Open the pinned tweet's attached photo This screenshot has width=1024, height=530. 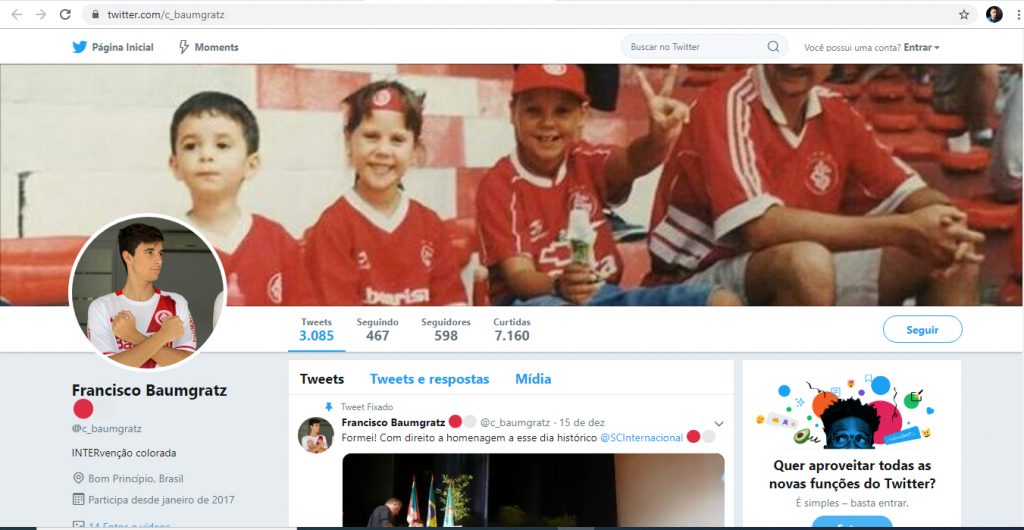click(x=533, y=490)
